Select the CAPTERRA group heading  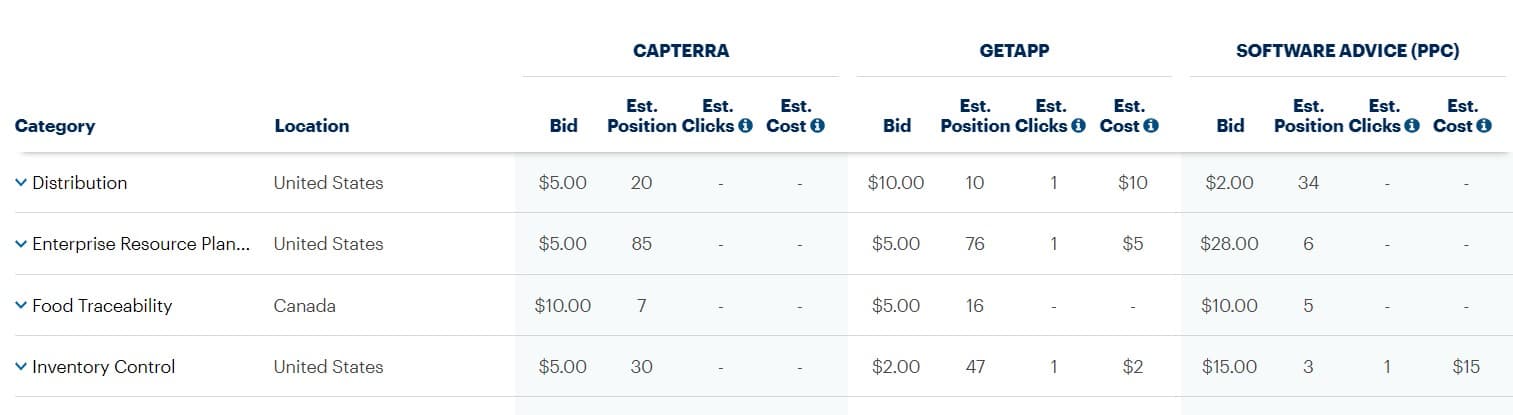681,51
